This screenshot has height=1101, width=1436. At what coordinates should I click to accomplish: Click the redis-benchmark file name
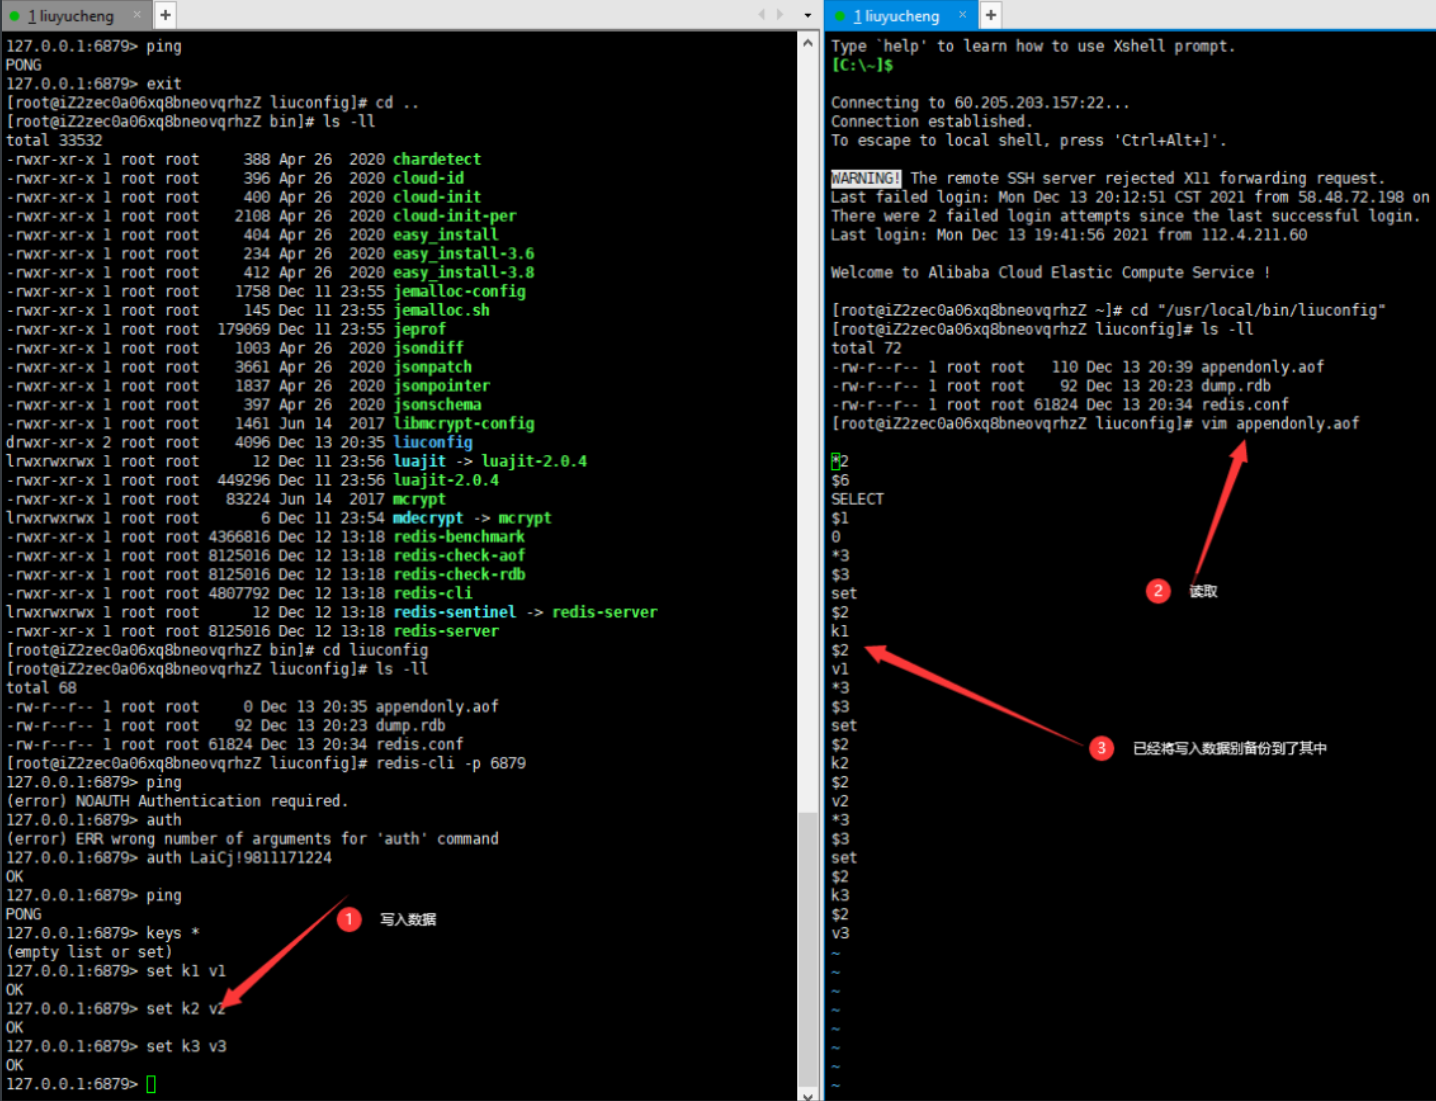point(459,537)
